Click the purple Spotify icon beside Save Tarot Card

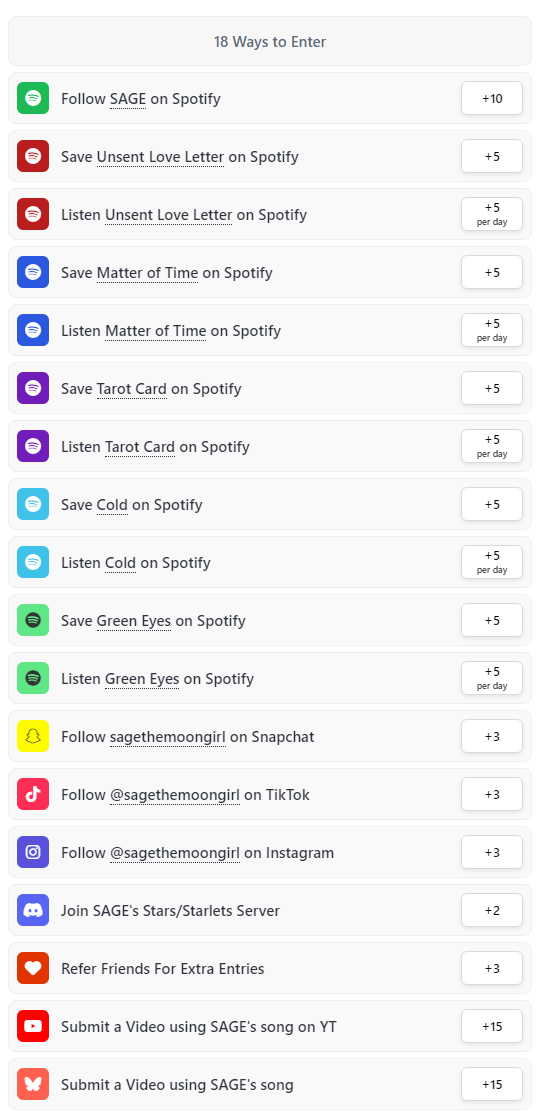(33, 388)
